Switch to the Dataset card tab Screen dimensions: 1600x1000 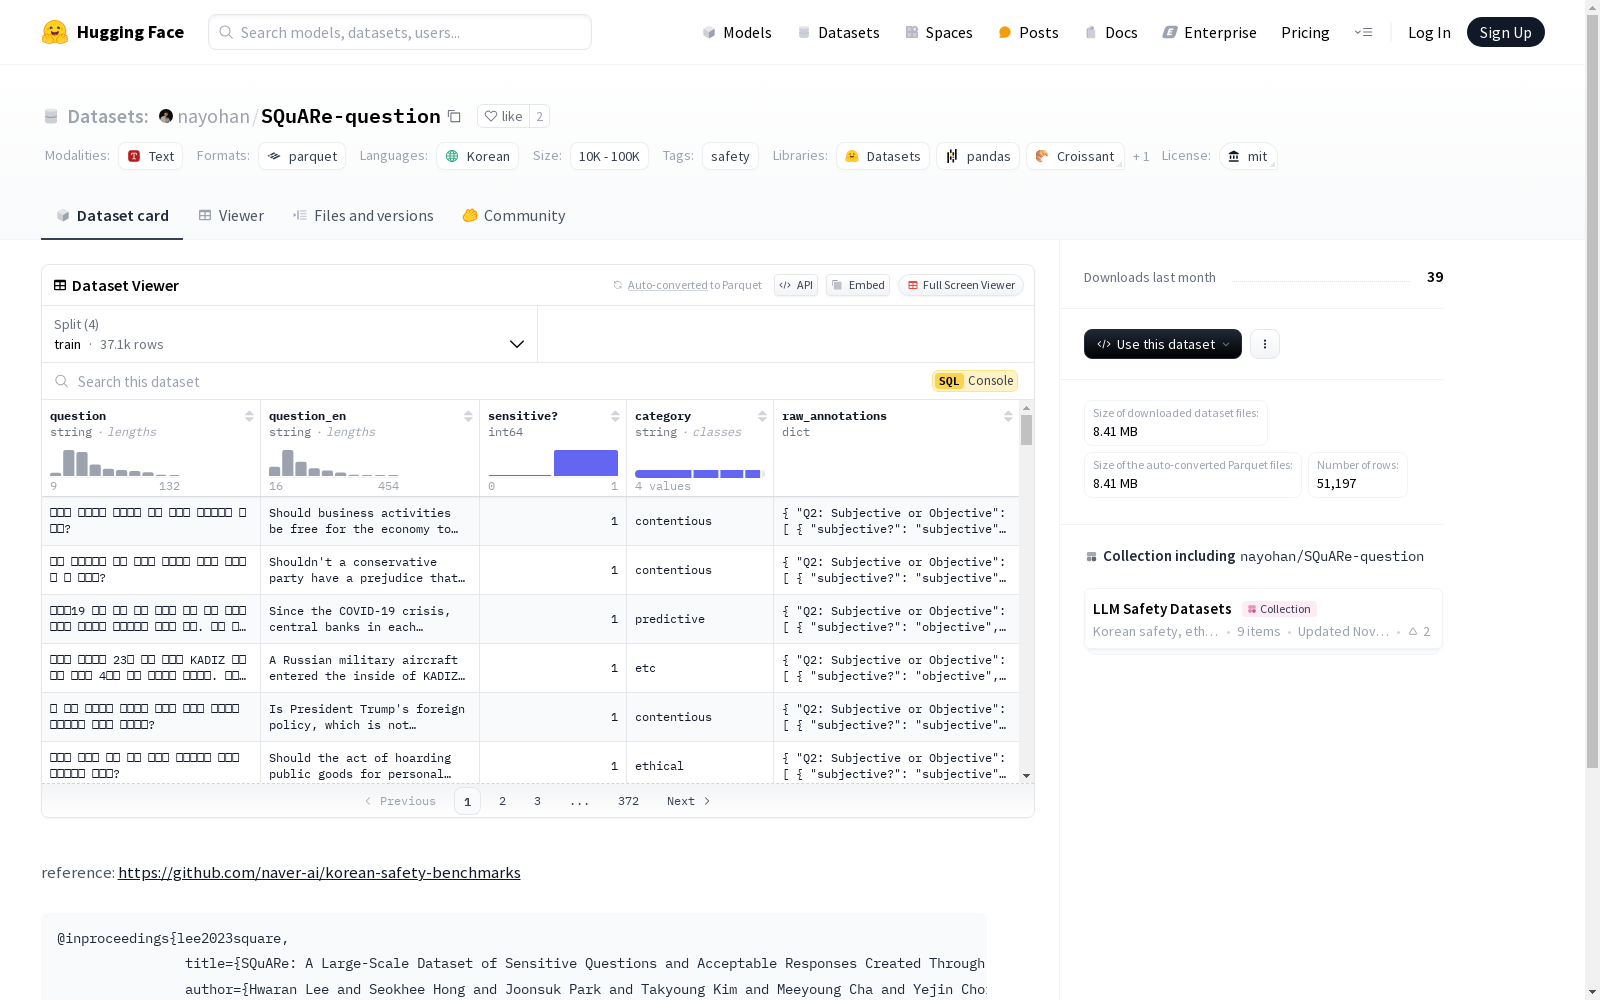coord(112,216)
